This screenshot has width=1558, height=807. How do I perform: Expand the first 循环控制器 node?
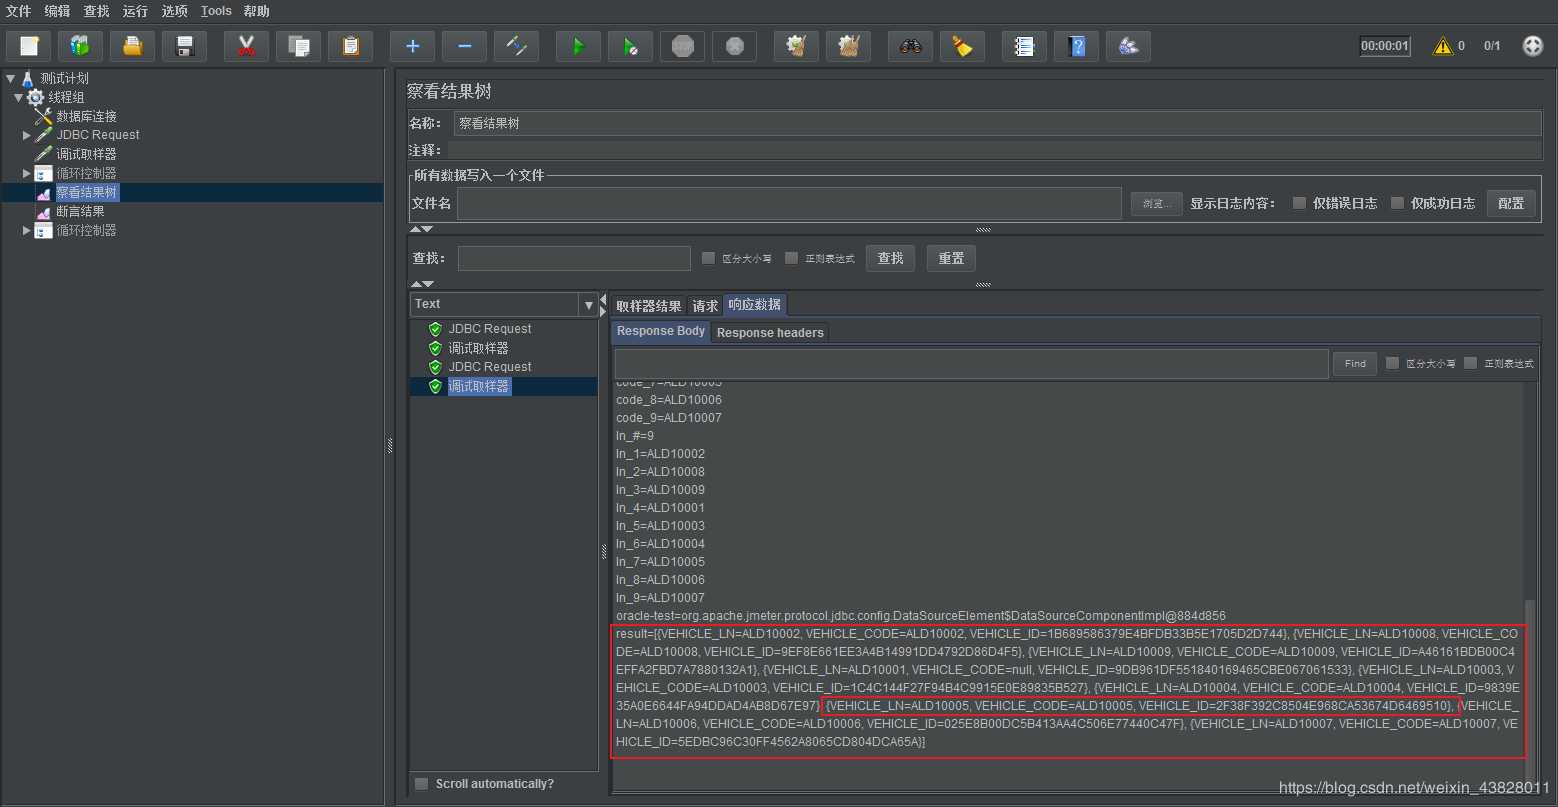[27, 173]
